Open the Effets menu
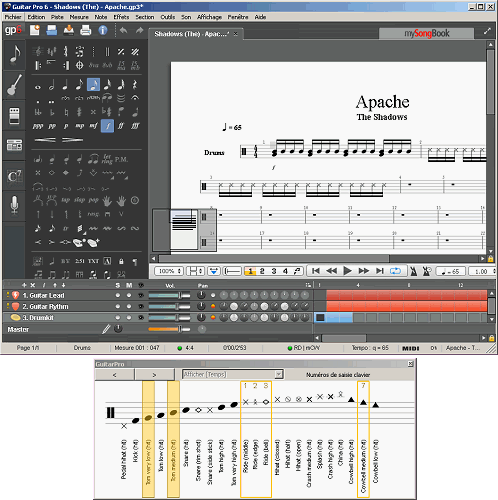The image size is (498, 500). [121, 17]
